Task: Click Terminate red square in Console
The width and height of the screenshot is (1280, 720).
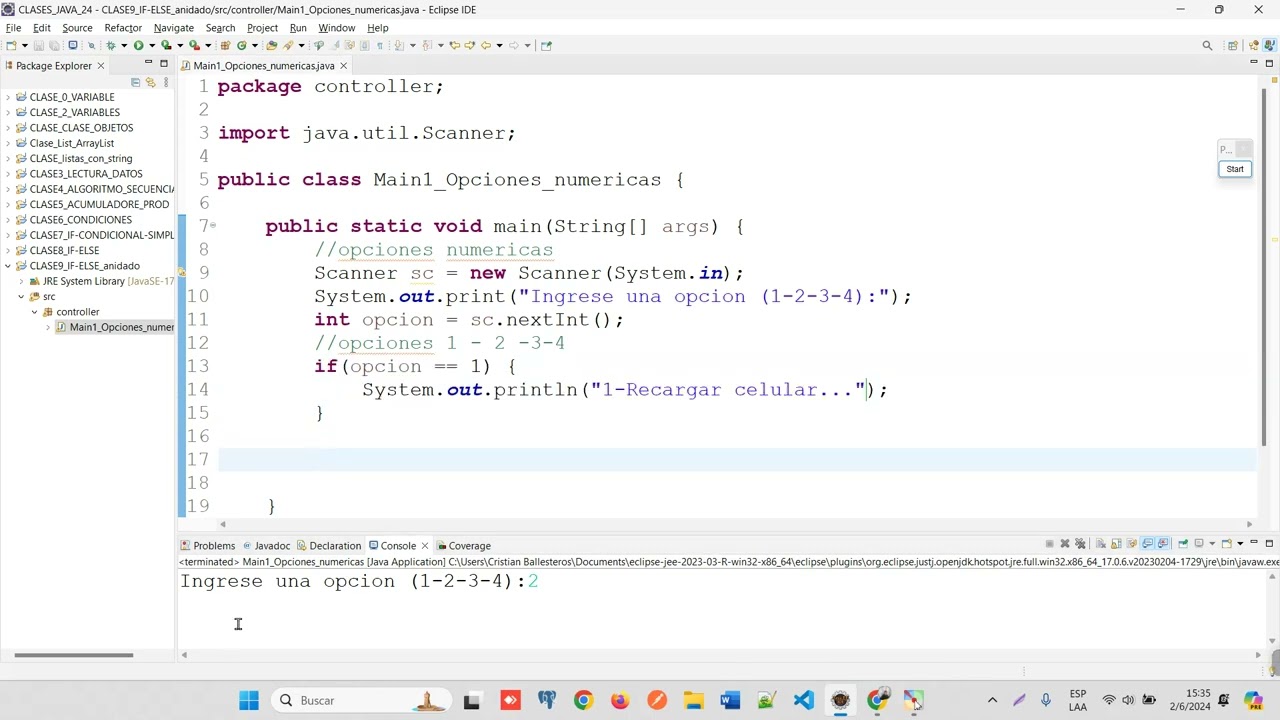Action: [x=1049, y=544]
